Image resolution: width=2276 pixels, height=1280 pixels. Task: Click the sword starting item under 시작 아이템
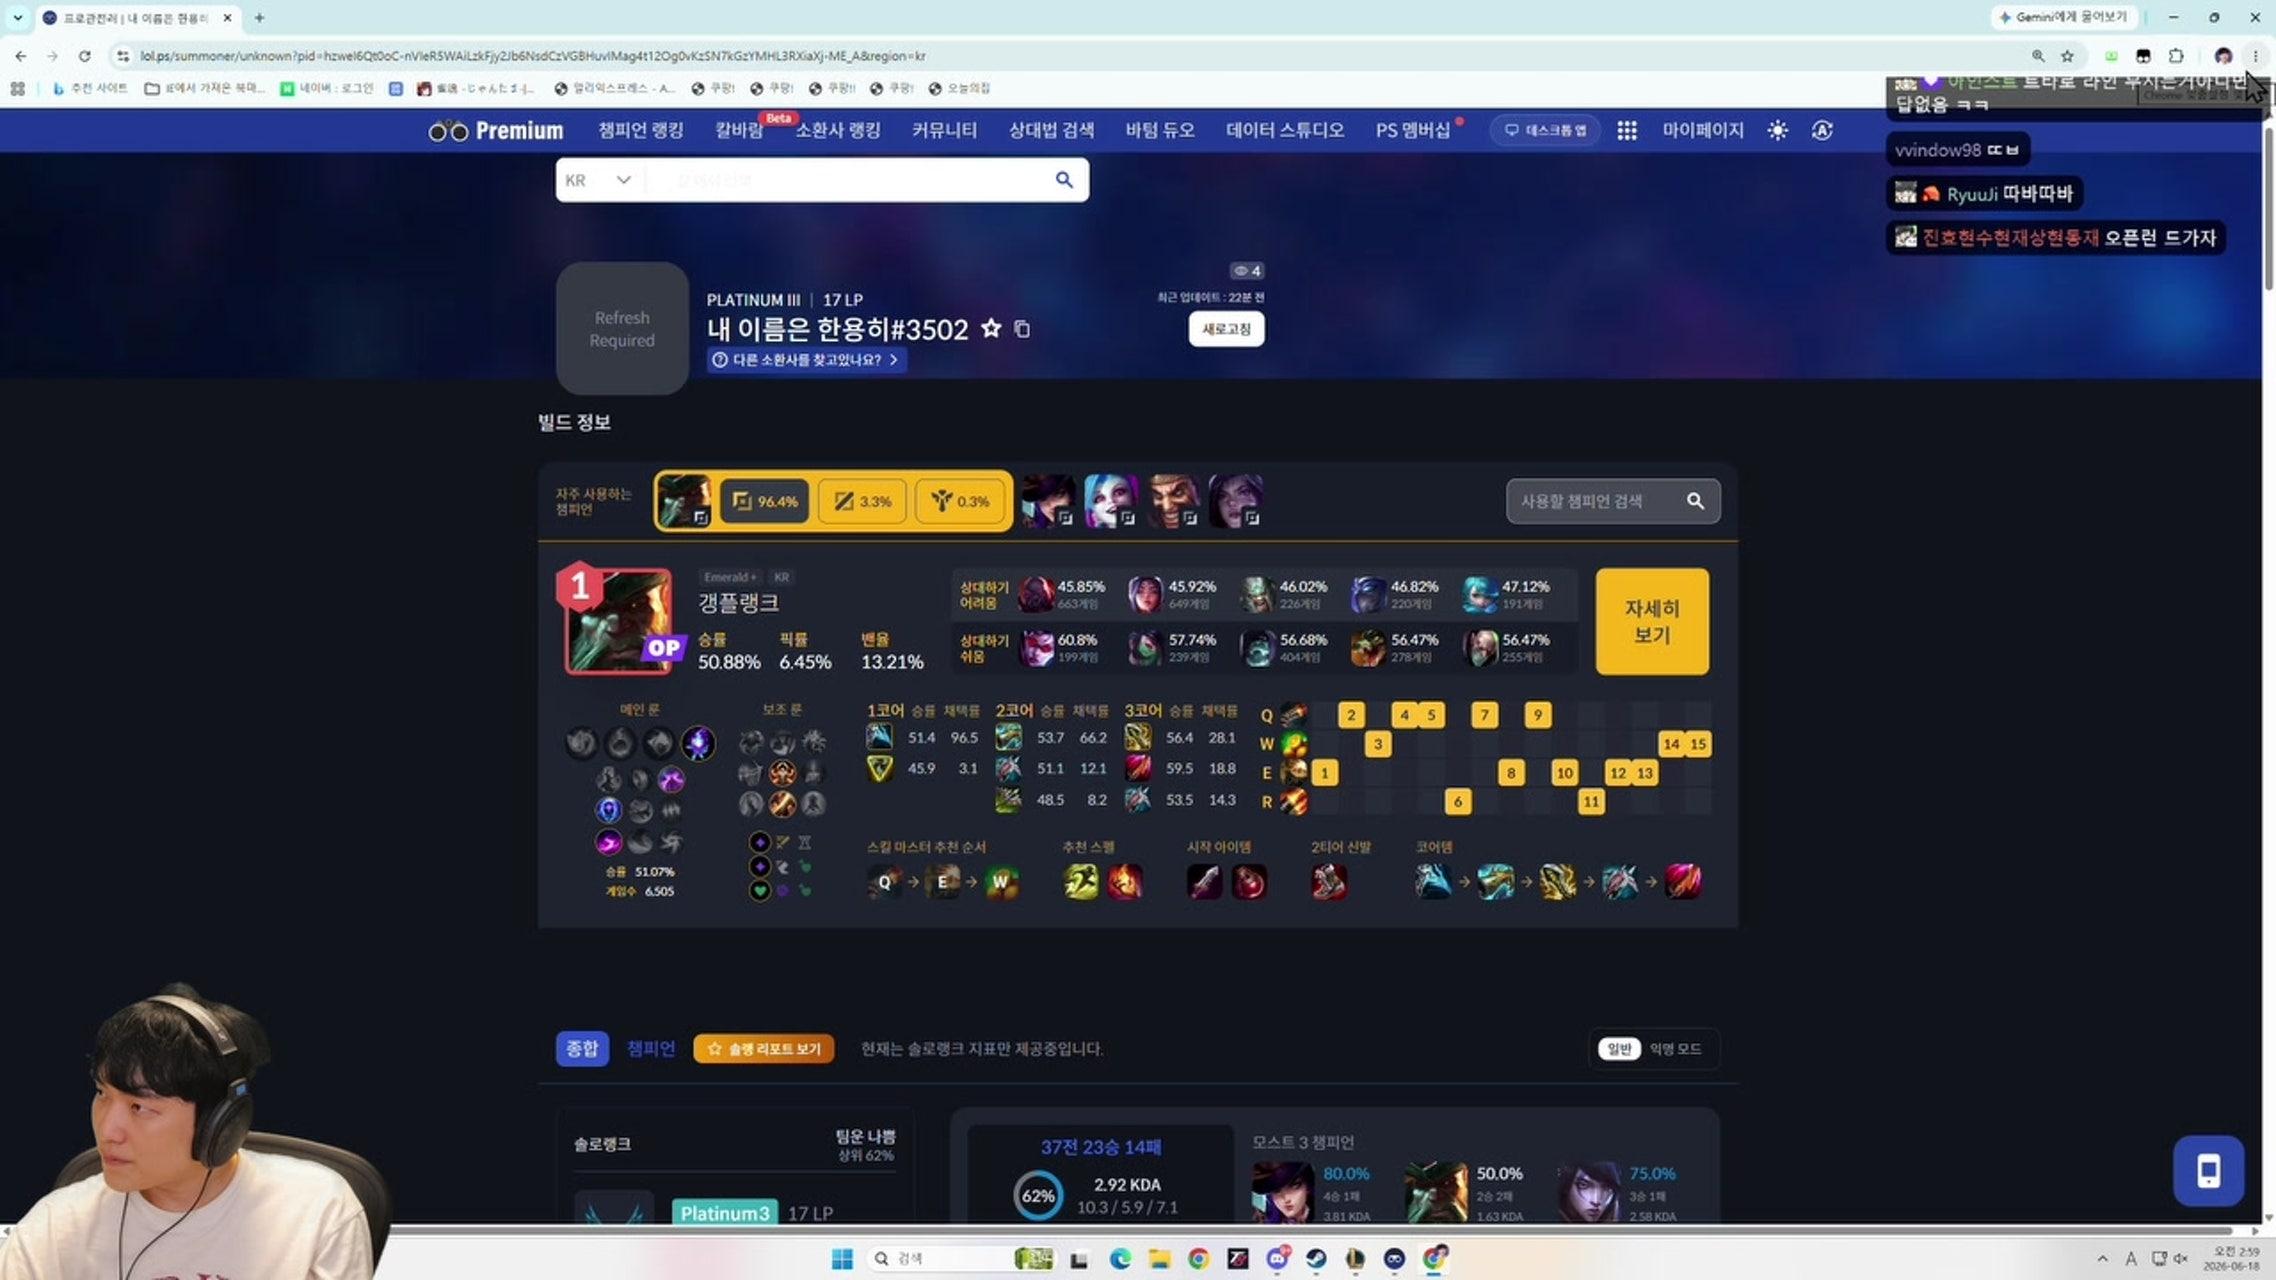pos(1204,881)
